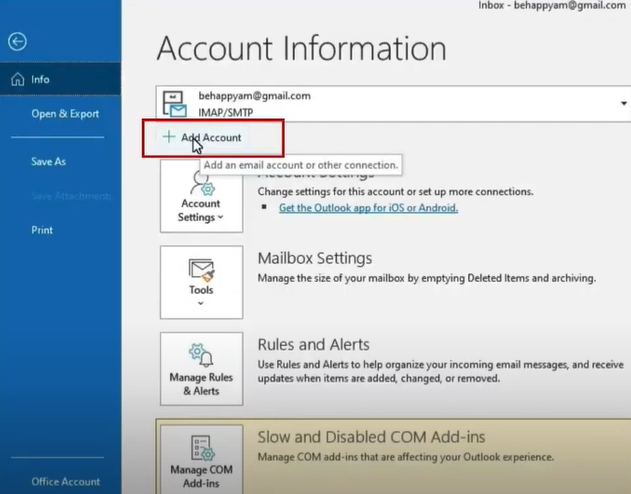The height and width of the screenshot is (494, 631).
Task: Click the Manage Rules & Alerts button
Action: (x=201, y=369)
